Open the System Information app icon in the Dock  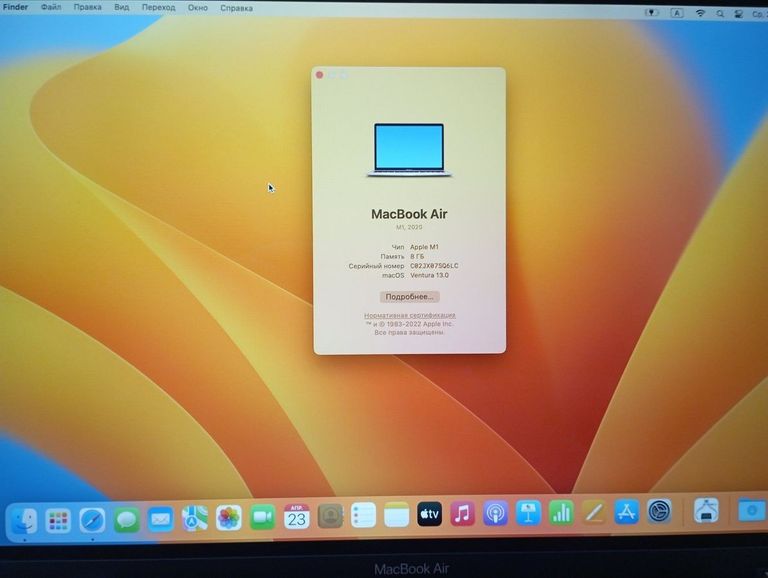coord(706,511)
